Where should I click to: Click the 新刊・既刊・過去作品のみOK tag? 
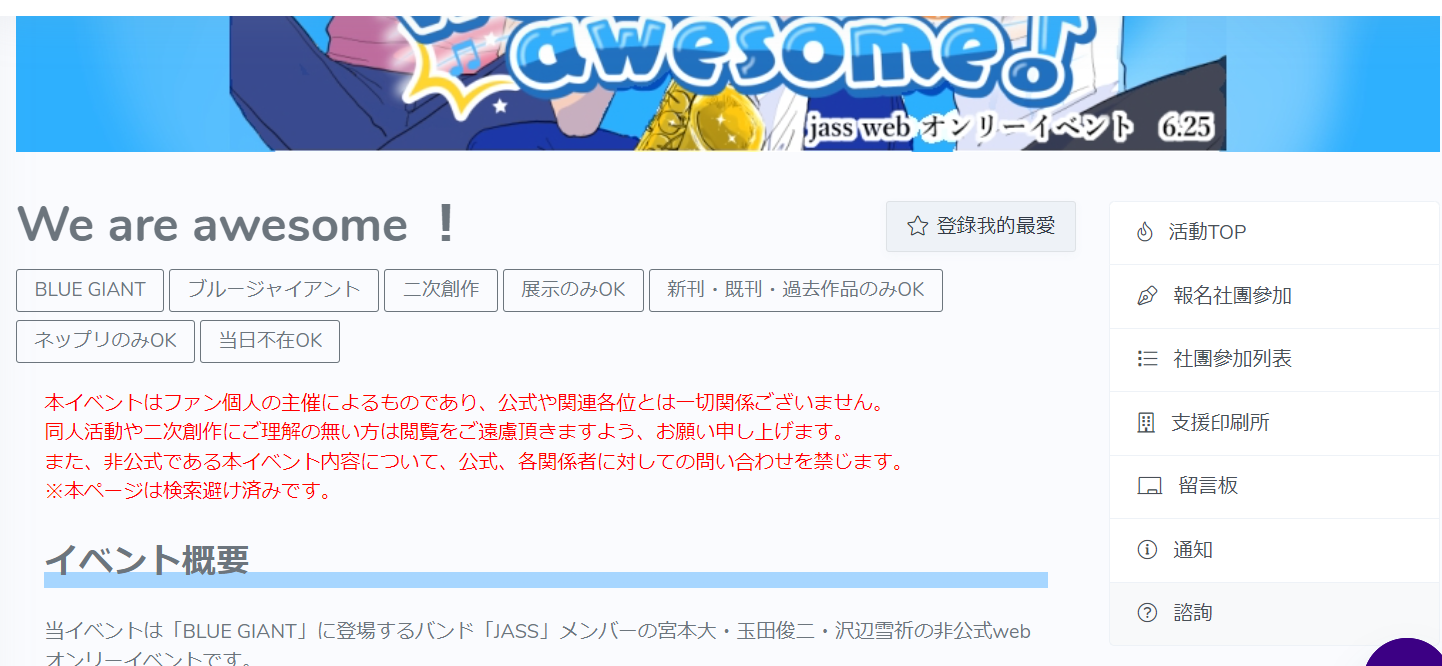click(796, 290)
